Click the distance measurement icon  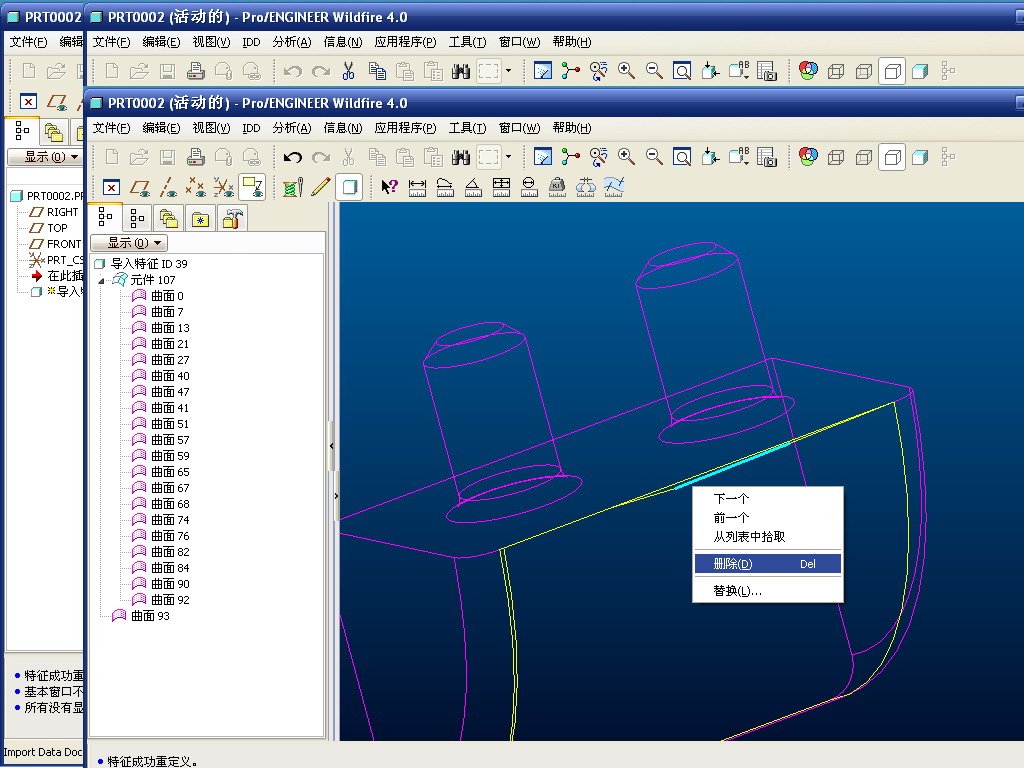[x=418, y=186]
